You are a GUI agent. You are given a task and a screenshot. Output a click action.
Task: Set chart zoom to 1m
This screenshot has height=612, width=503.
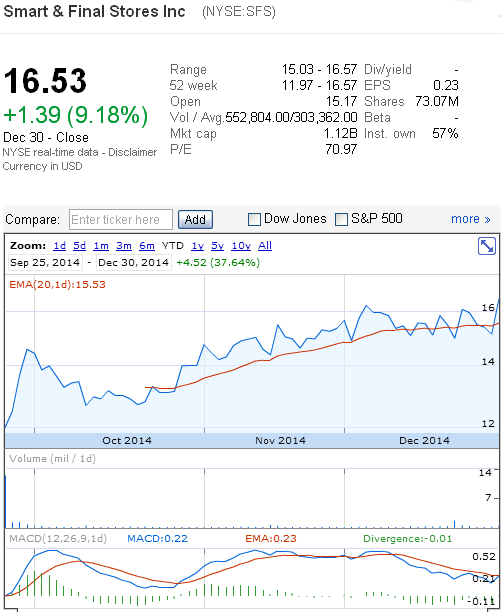click(101, 246)
